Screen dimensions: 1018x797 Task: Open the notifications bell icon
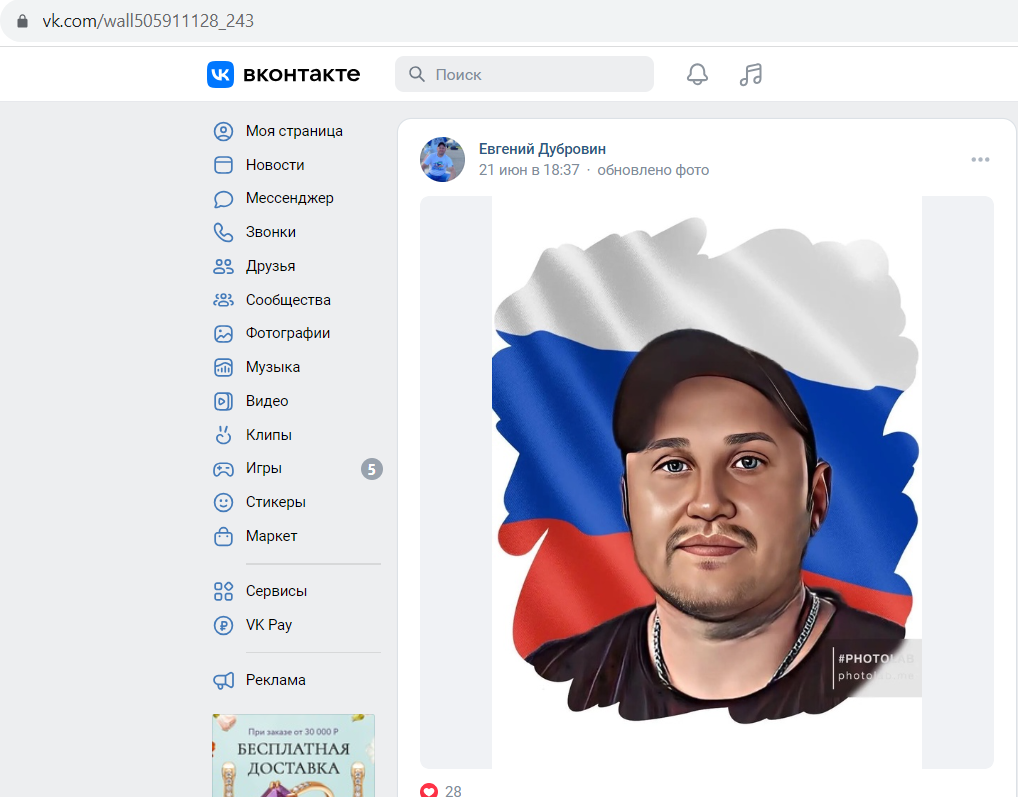pyautogui.click(x=697, y=74)
